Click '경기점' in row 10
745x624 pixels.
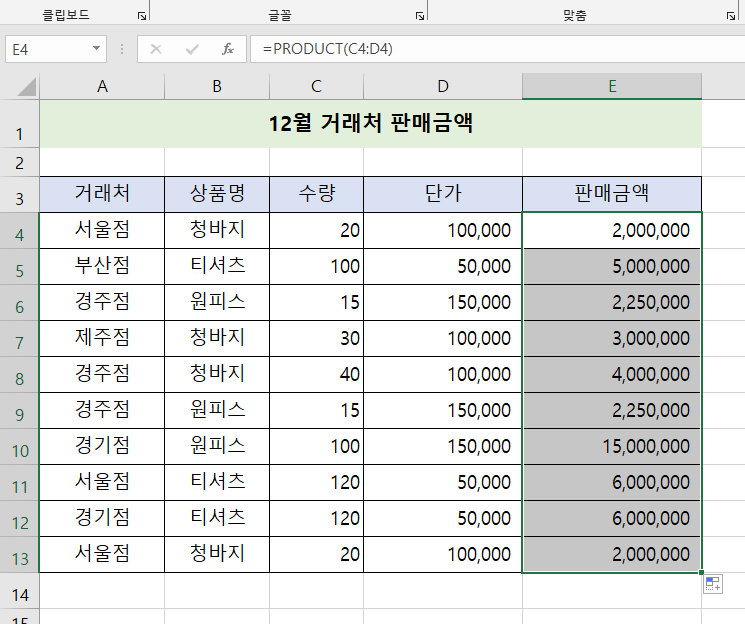tap(102, 447)
